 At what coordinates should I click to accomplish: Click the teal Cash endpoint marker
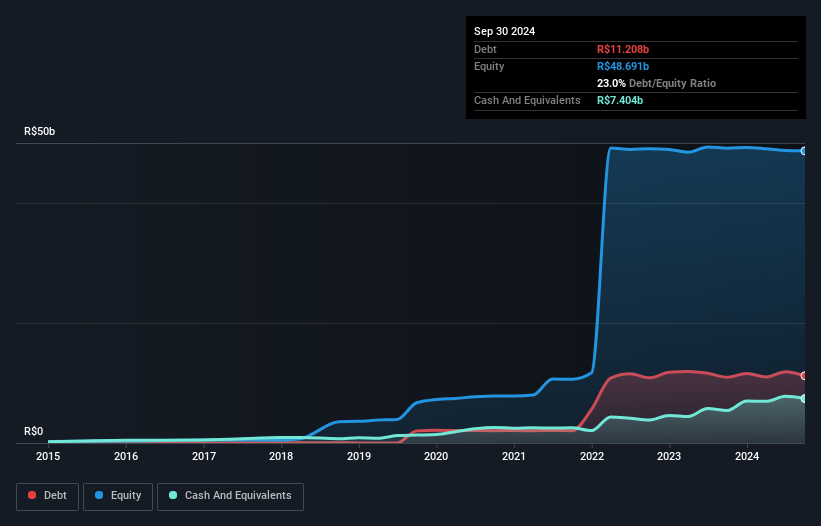pos(804,398)
